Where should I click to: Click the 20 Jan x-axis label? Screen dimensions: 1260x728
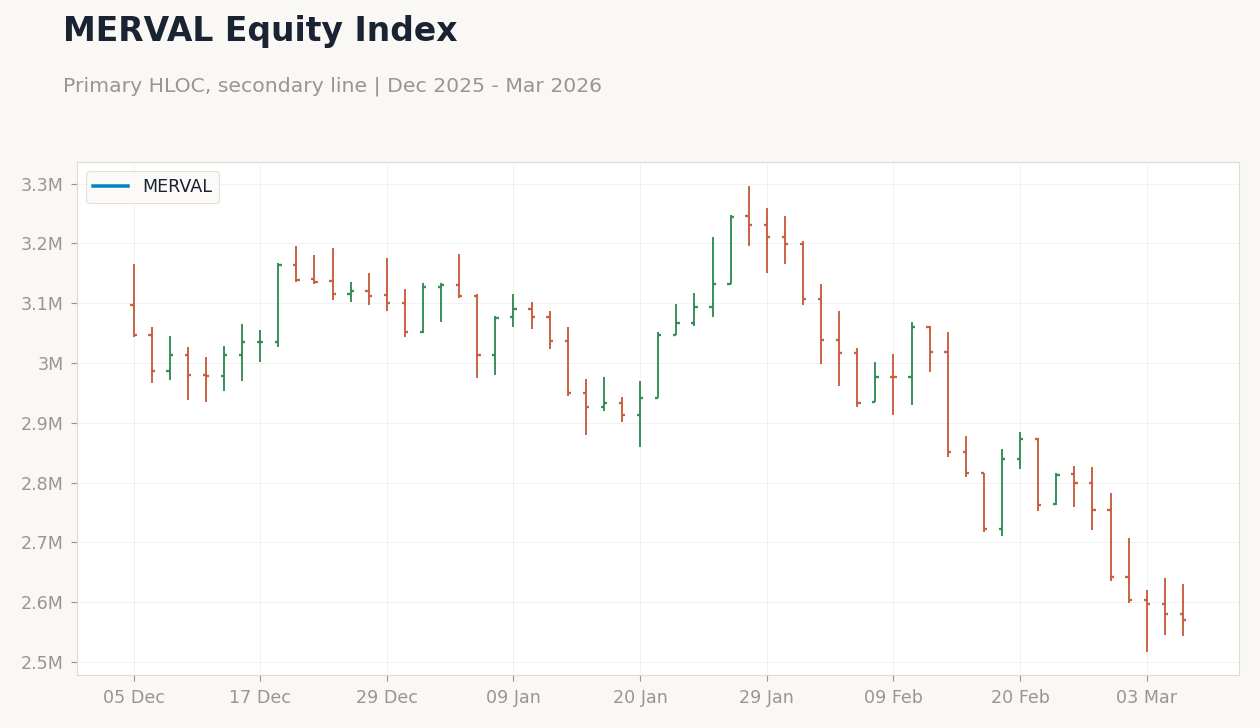pos(640,698)
